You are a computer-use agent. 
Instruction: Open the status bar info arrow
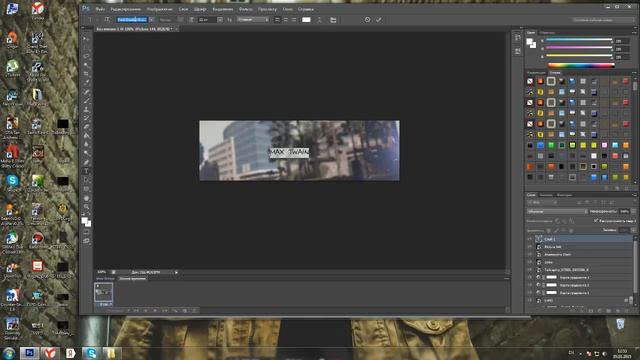176,272
